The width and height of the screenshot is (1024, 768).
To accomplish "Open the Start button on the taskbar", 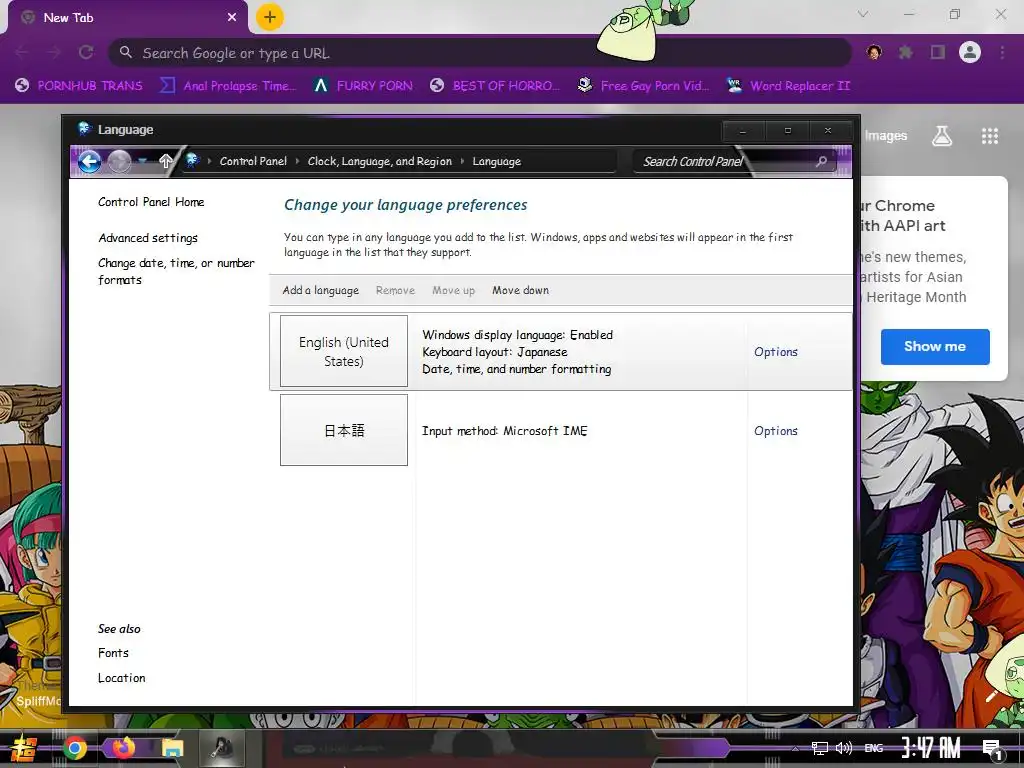I will [x=24, y=748].
